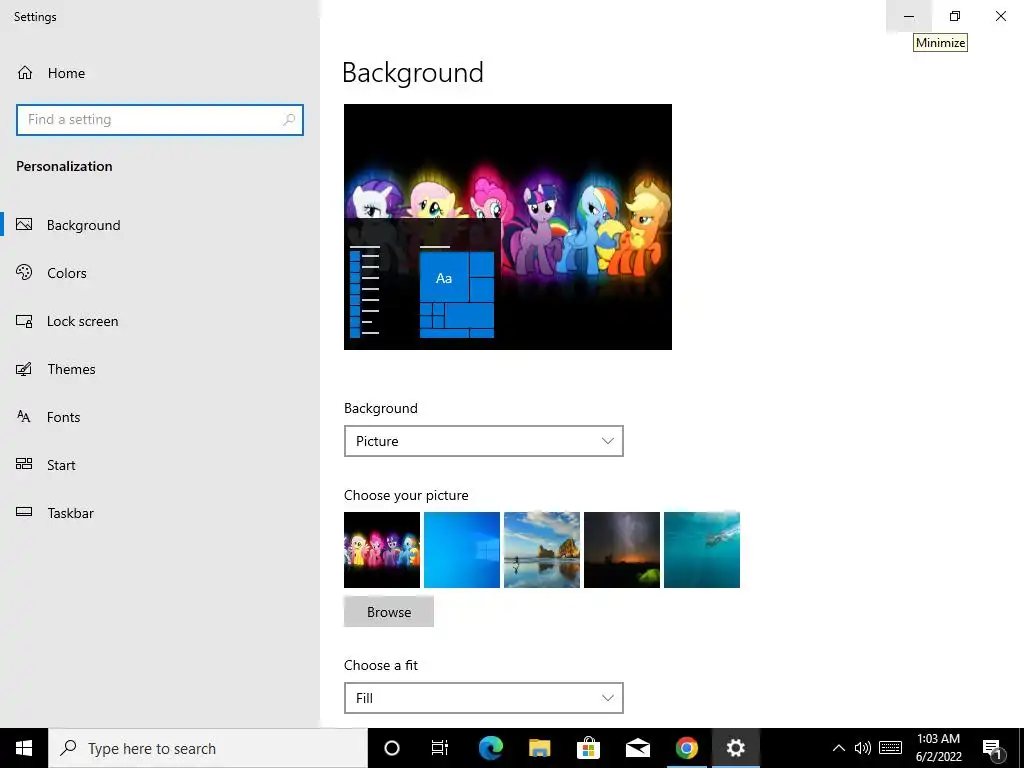Select the Lock screen icon
Screen dimensions: 1024x768
coord(24,321)
